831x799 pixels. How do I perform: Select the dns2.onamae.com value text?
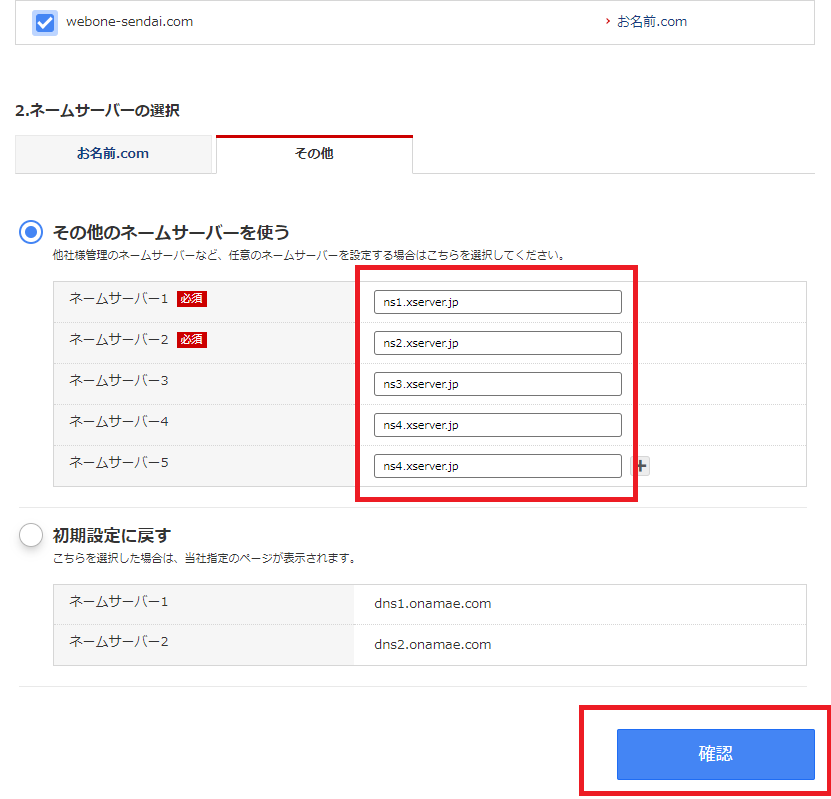432,644
